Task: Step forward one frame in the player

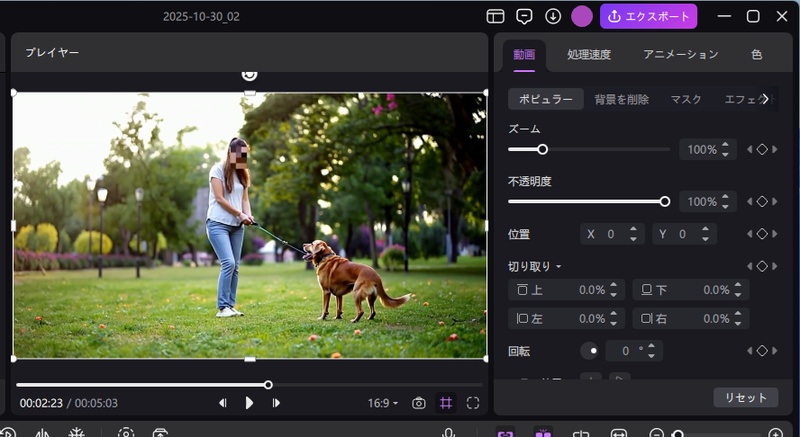Action: [276, 403]
